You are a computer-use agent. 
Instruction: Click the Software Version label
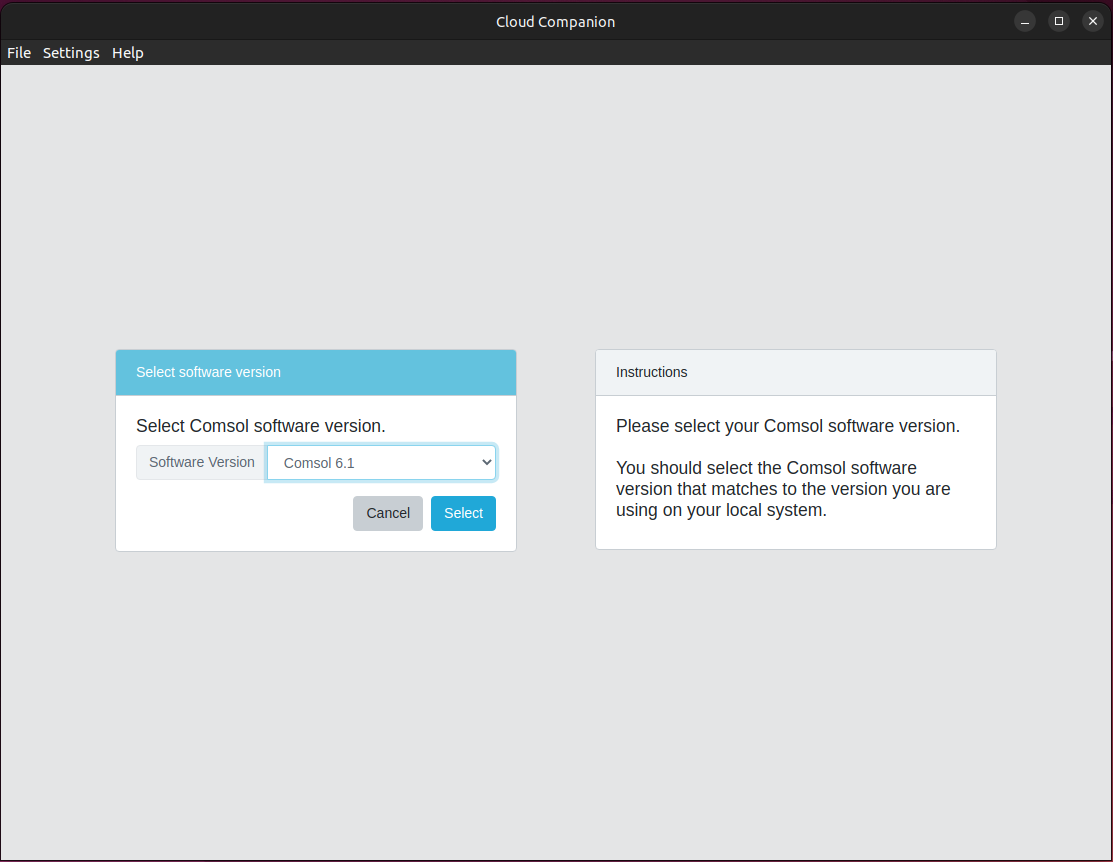point(202,462)
